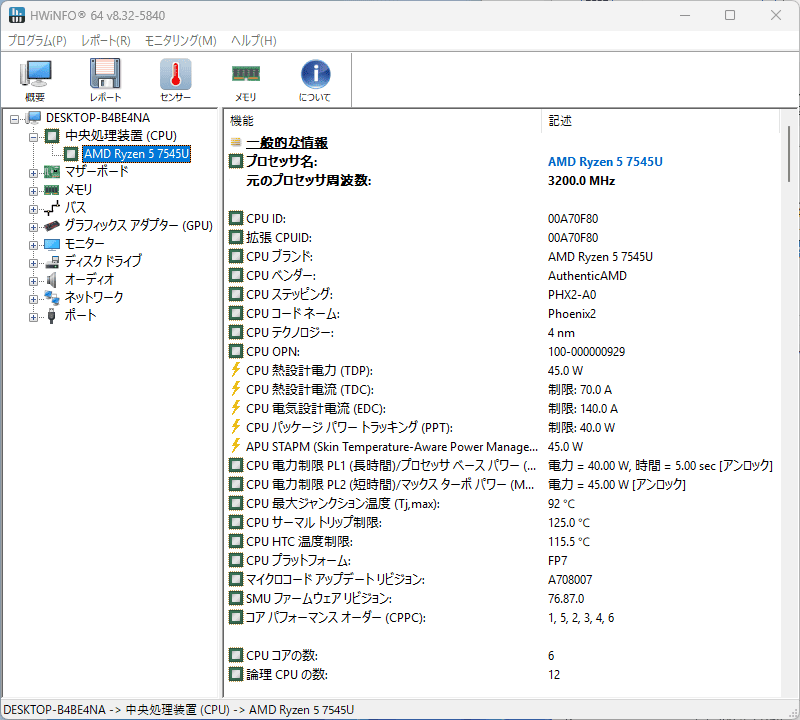Image resolution: width=800 pixels, height=720 pixels.
Task: Expand the マザーボード tree node
Action: [33, 172]
